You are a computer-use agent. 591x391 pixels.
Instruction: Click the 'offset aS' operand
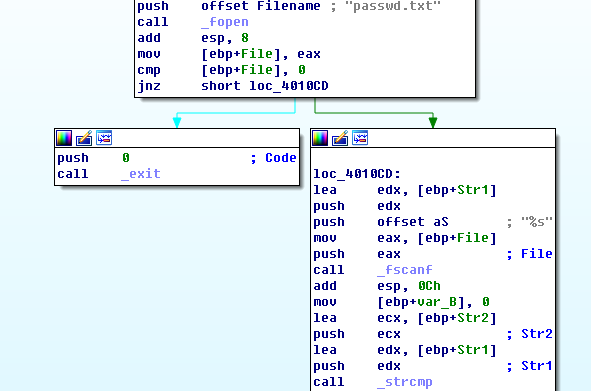[413, 222]
